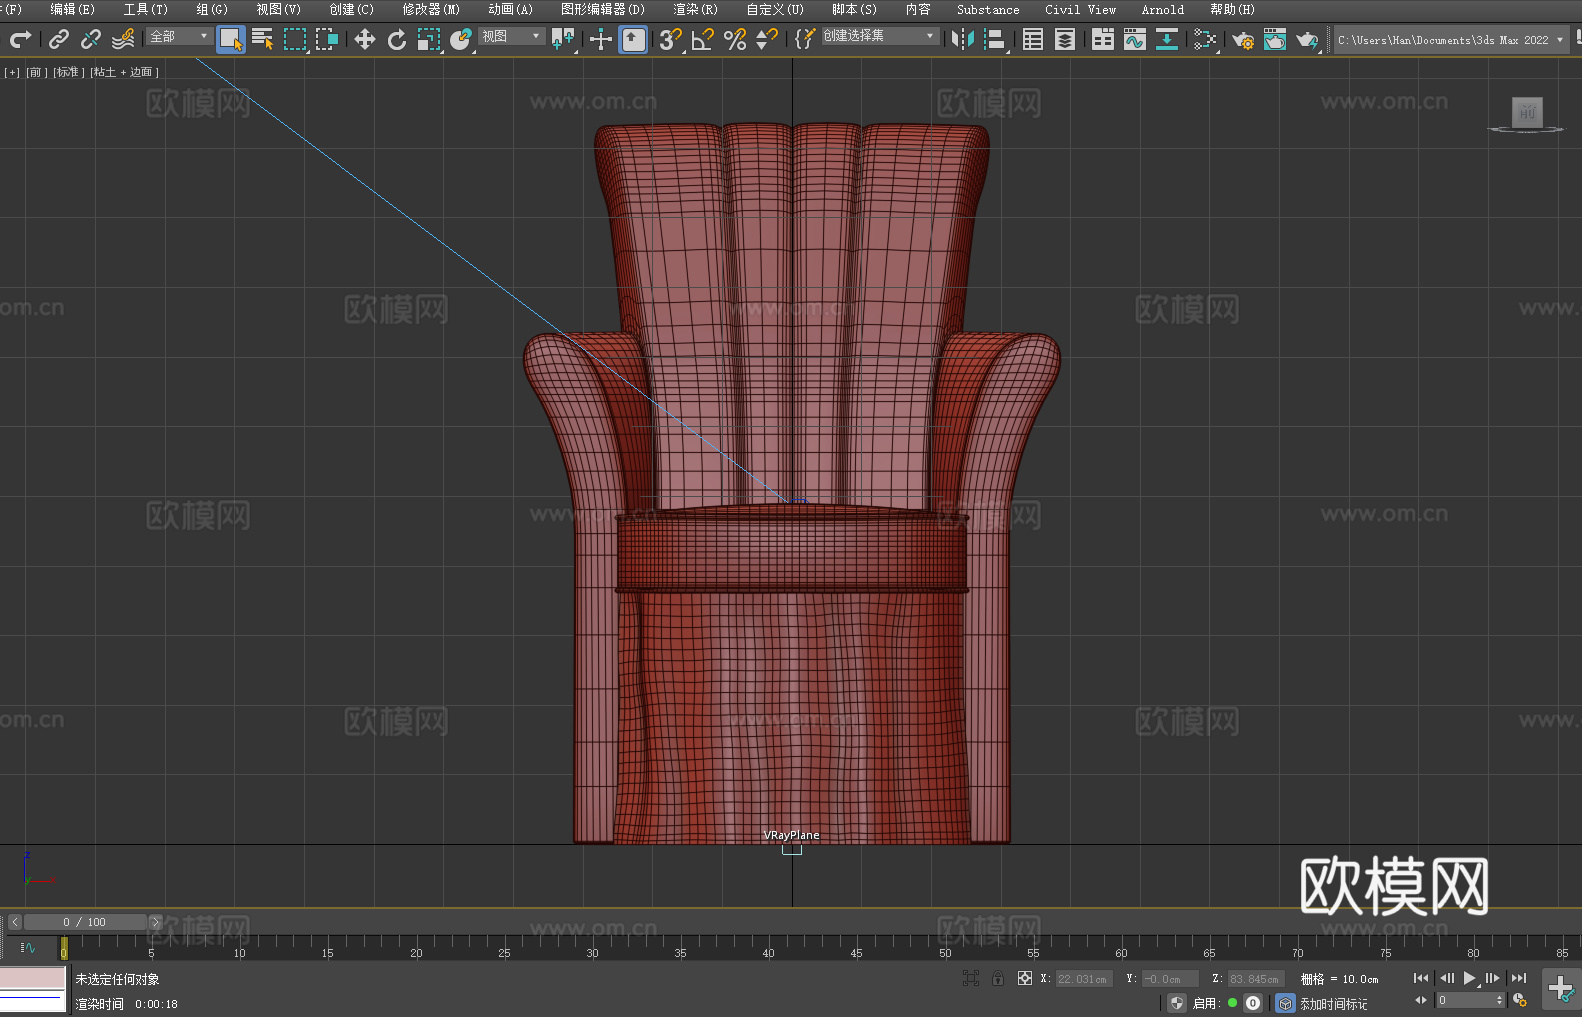Click the Render Production teapot icon
The width and height of the screenshot is (1582, 1017).
pyautogui.click(x=1307, y=39)
